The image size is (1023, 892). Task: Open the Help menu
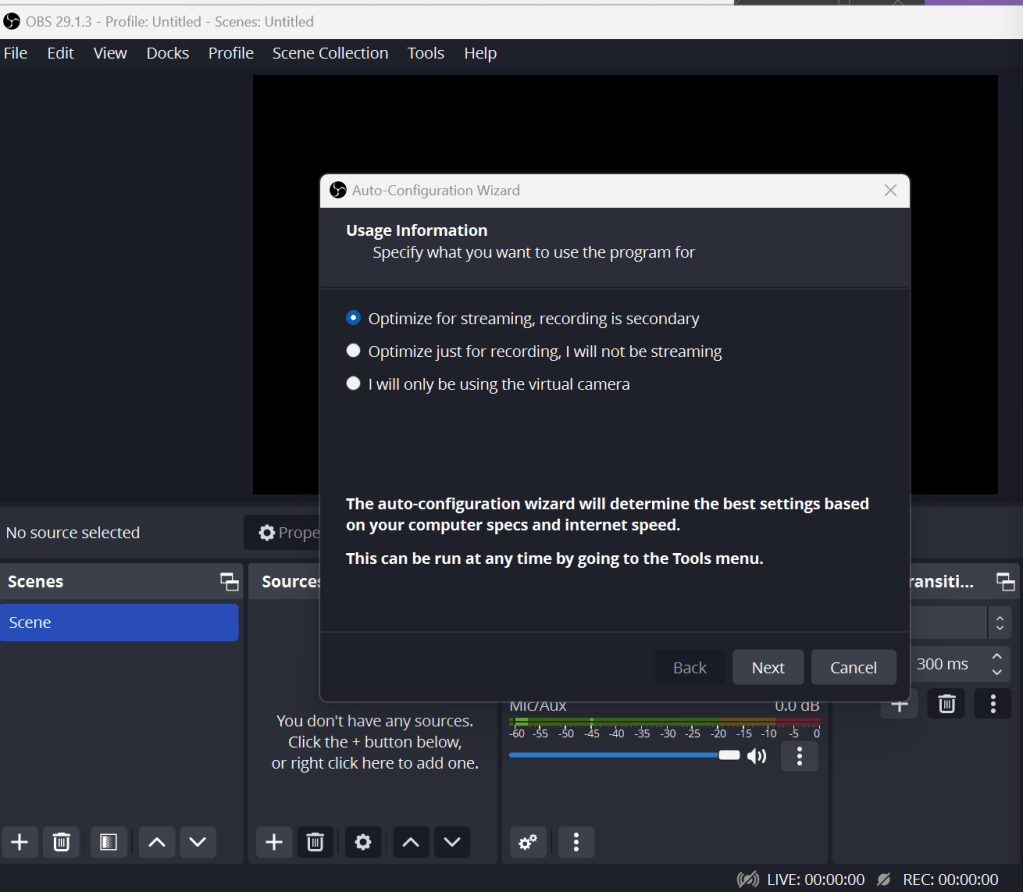[480, 53]
